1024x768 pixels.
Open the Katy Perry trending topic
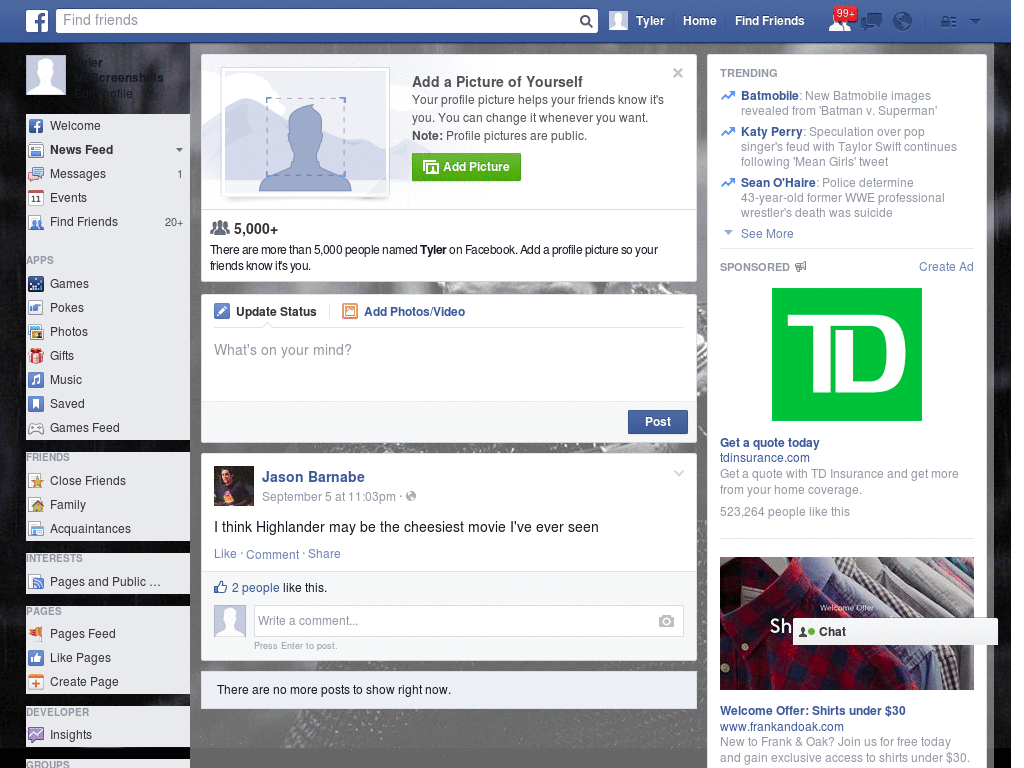pyautogui.click(x=771, y=132)
